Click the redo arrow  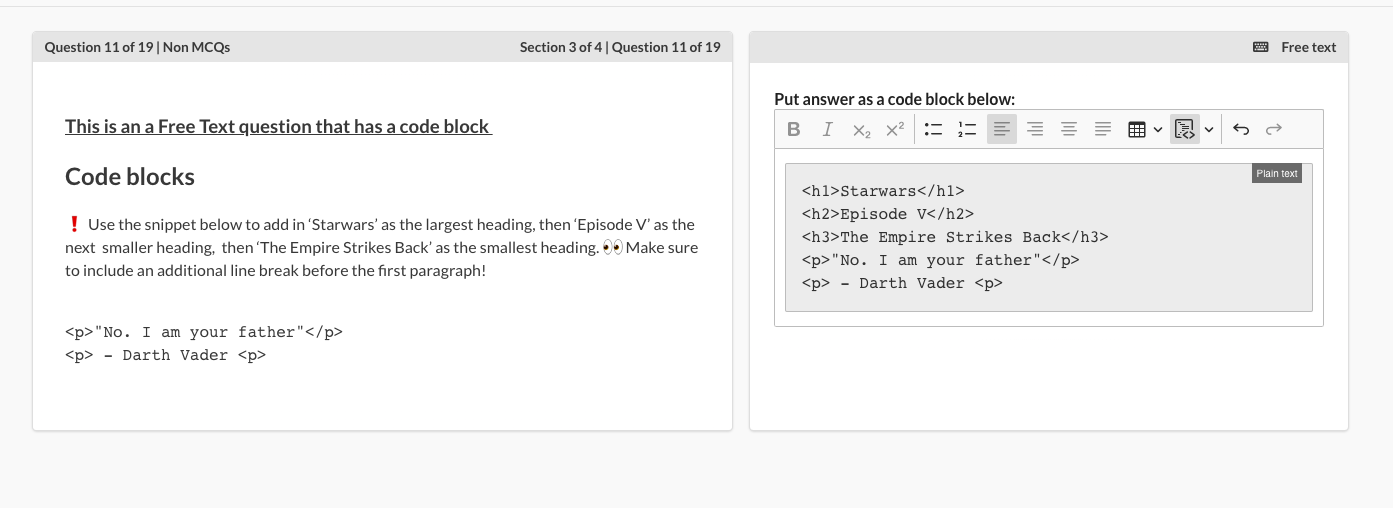click(1273, 129)
